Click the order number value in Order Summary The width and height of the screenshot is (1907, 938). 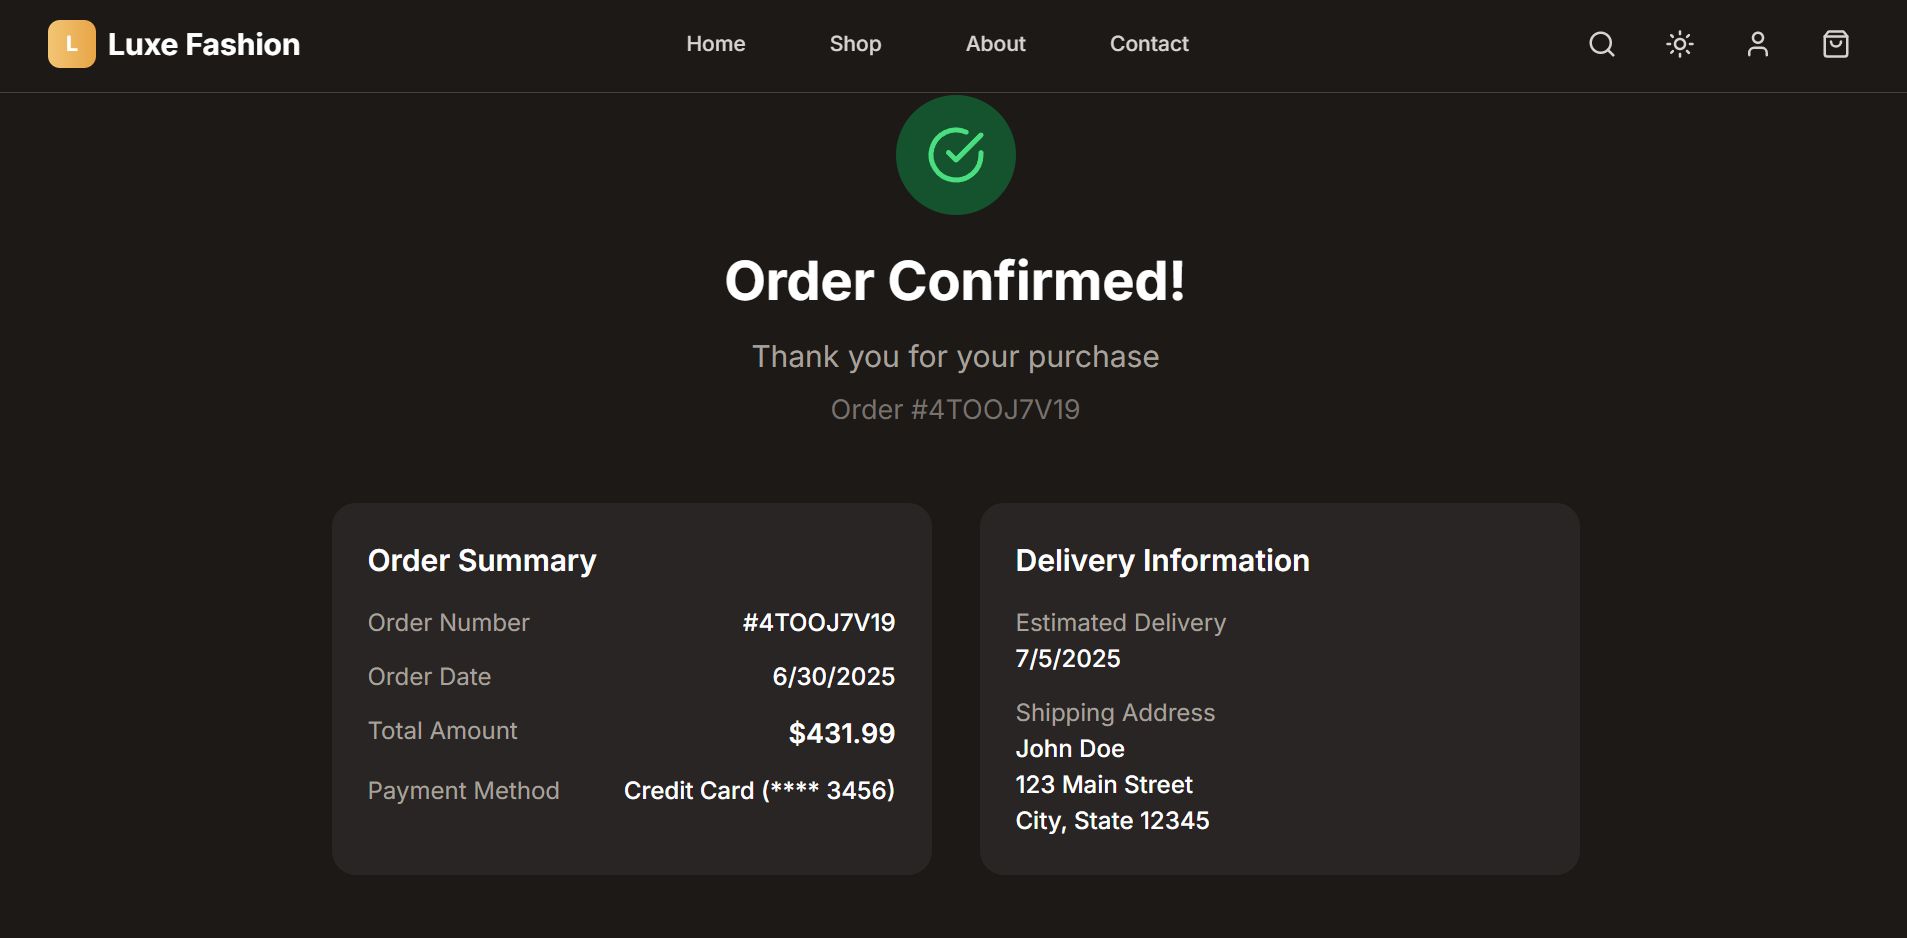[x=819, y=623]
